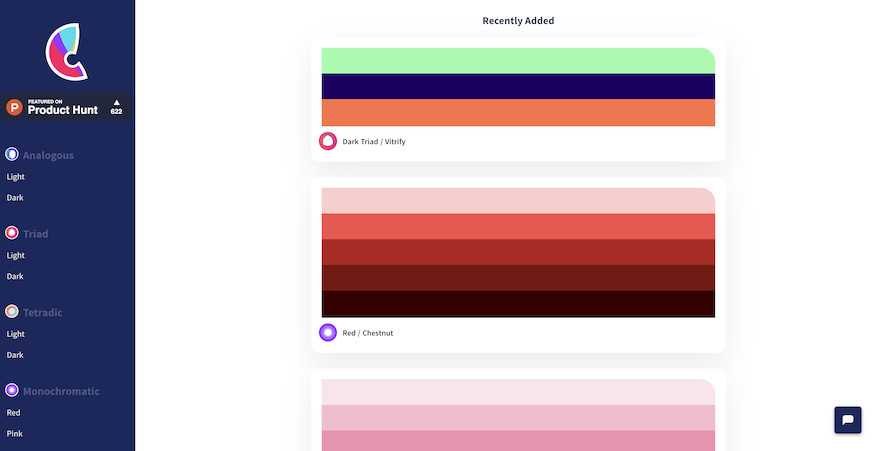Screen dimensions: 880x451
Task: Click the Triad circle icon in the sidebar
Action: (12, 233)
